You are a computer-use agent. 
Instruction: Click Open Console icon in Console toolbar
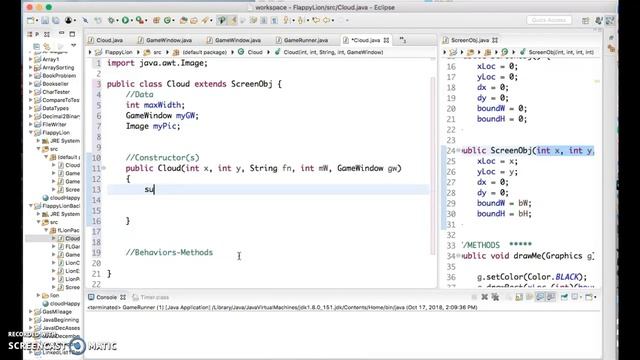pyautogui.click(x=588, y=297)
